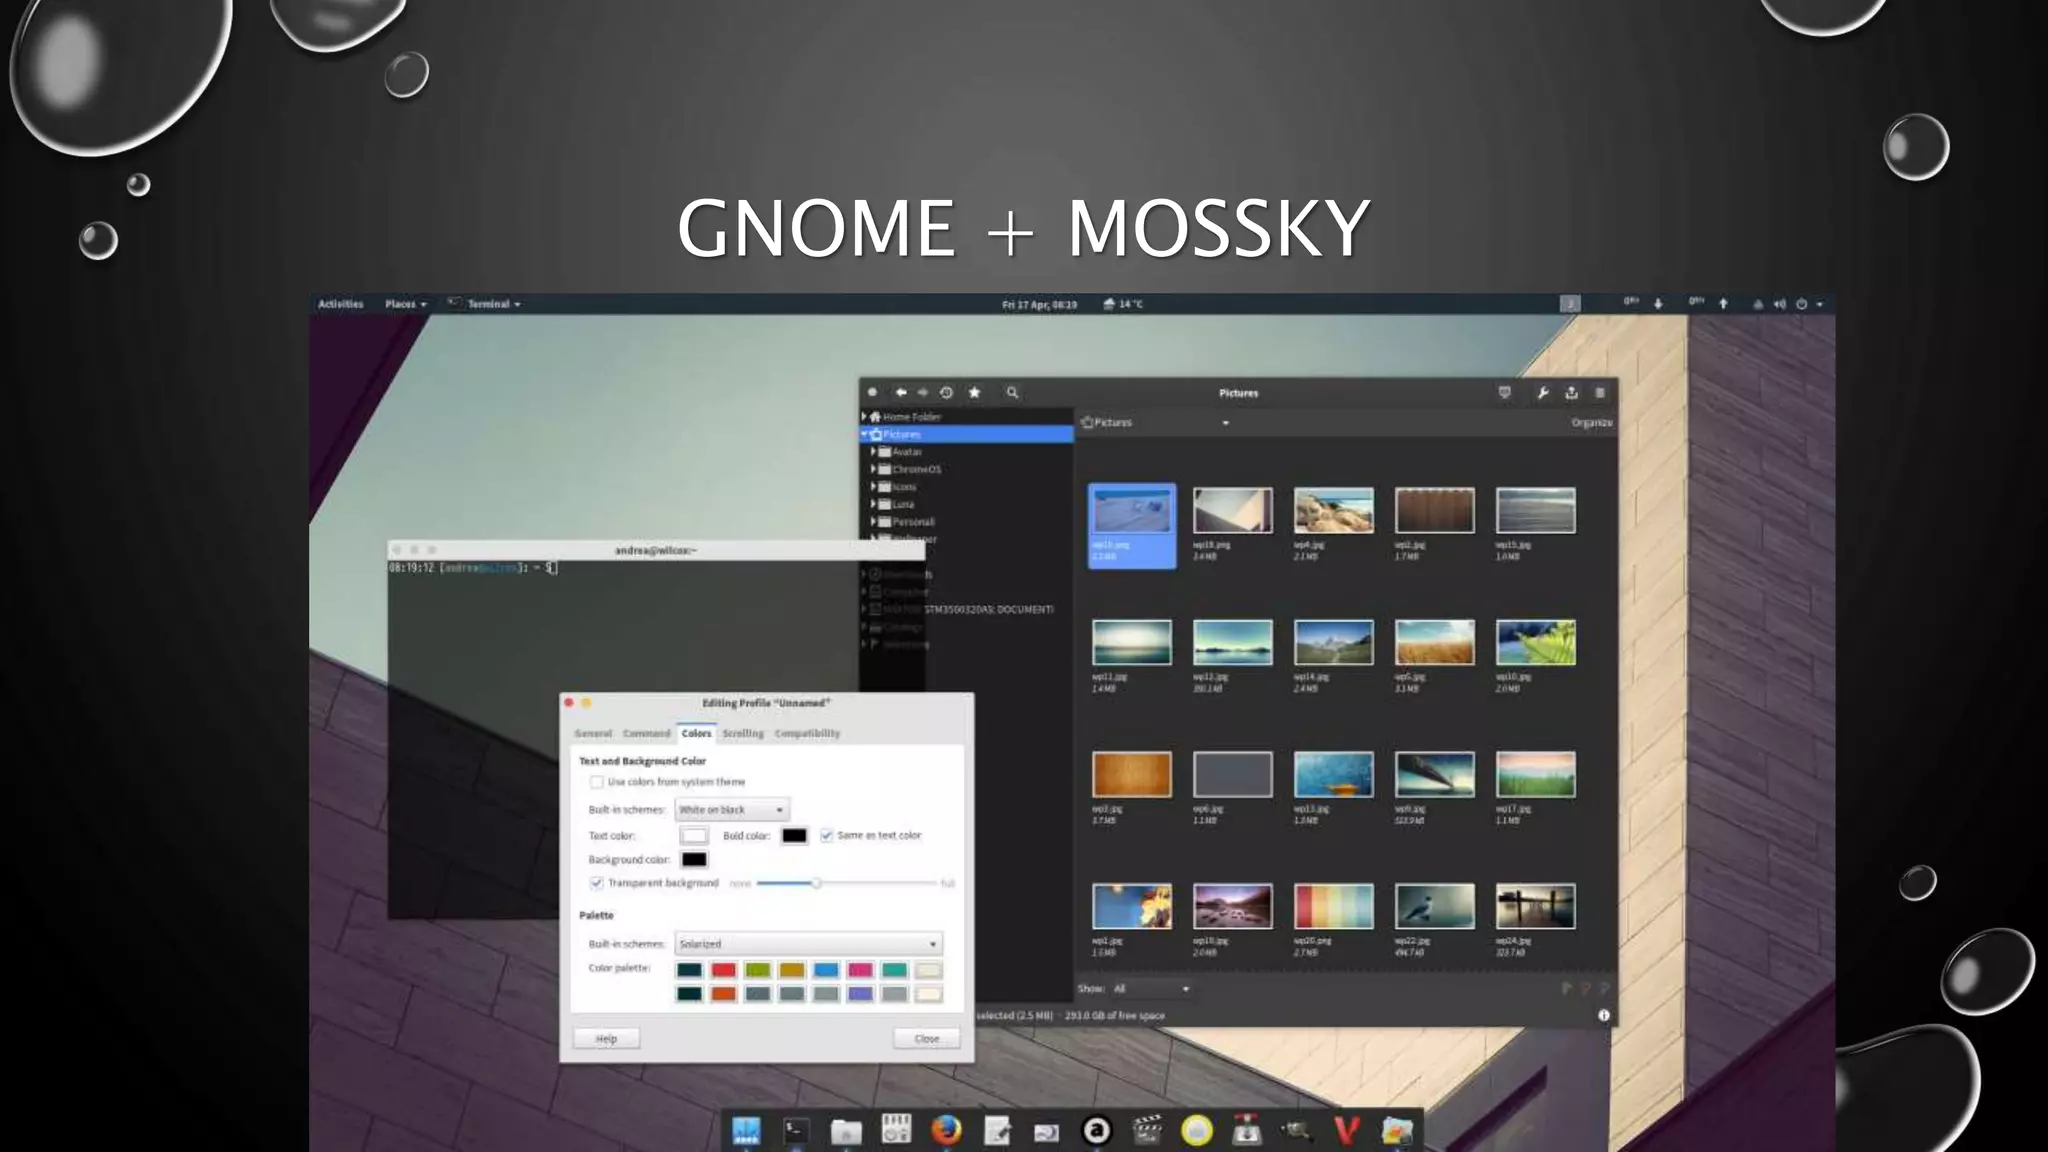
Task: Click the clock 'Fri 17 Apr' in top bar
Action: (x=1039, y=304)
